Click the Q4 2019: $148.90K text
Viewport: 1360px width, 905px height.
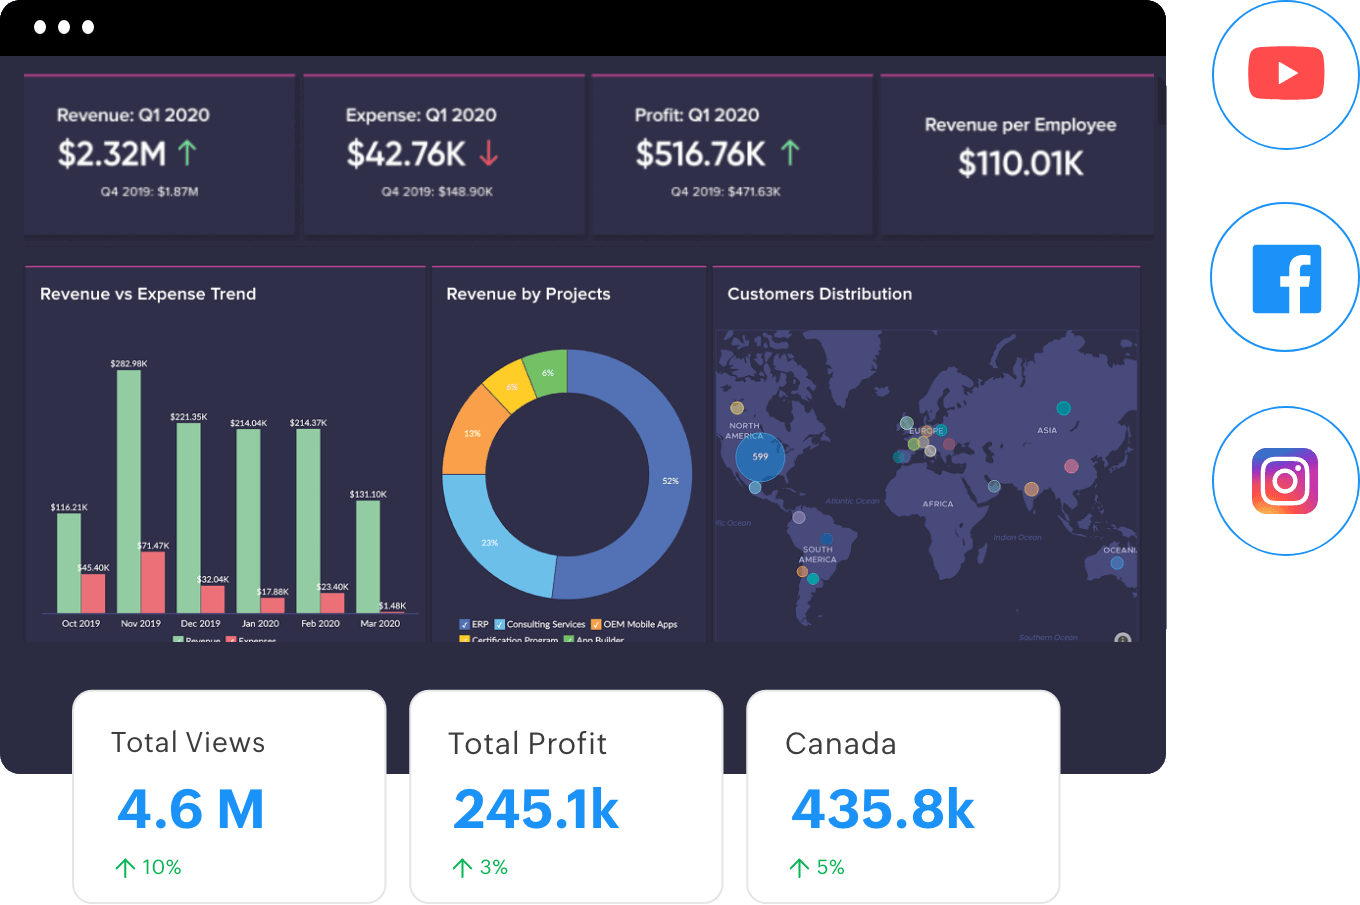point(437,192)
